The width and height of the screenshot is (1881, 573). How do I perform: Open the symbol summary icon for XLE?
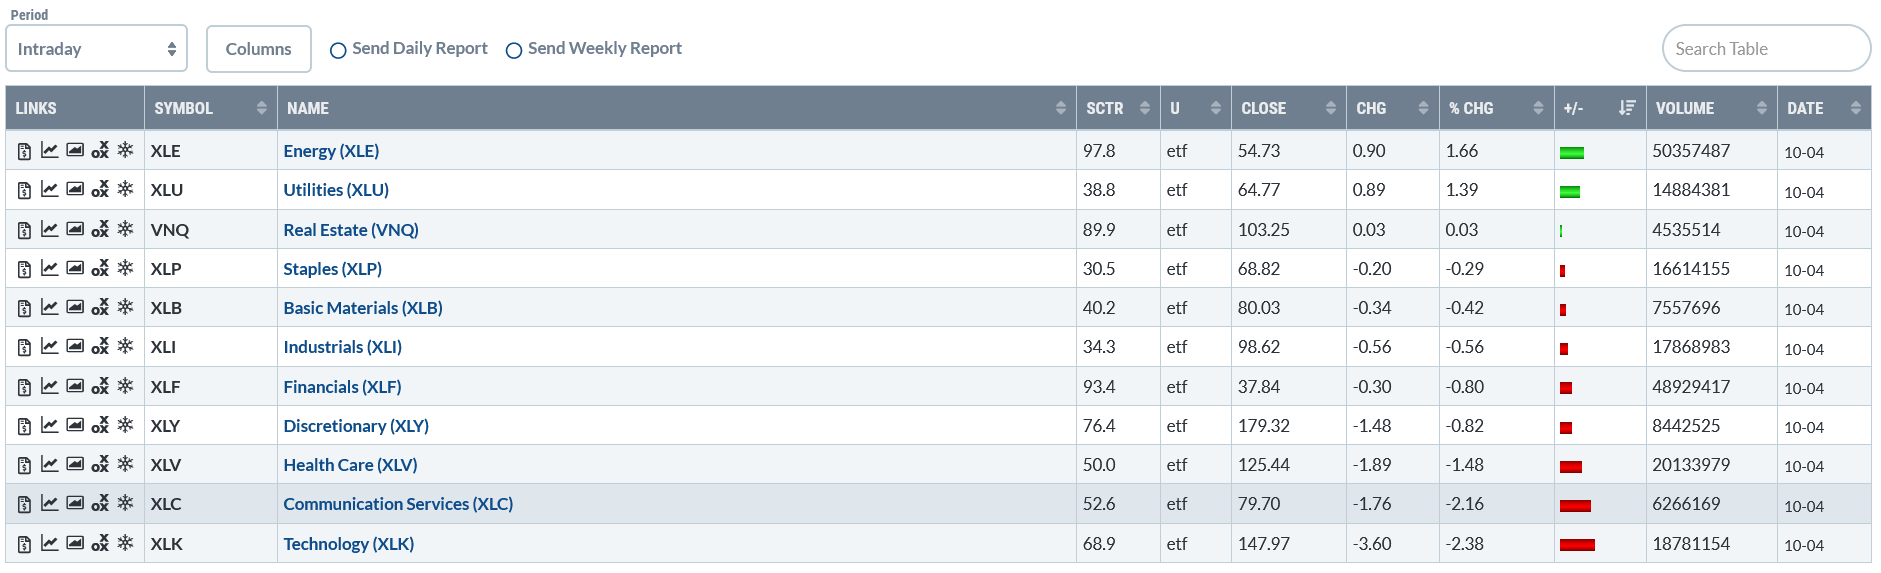click(x=25, y=151)
